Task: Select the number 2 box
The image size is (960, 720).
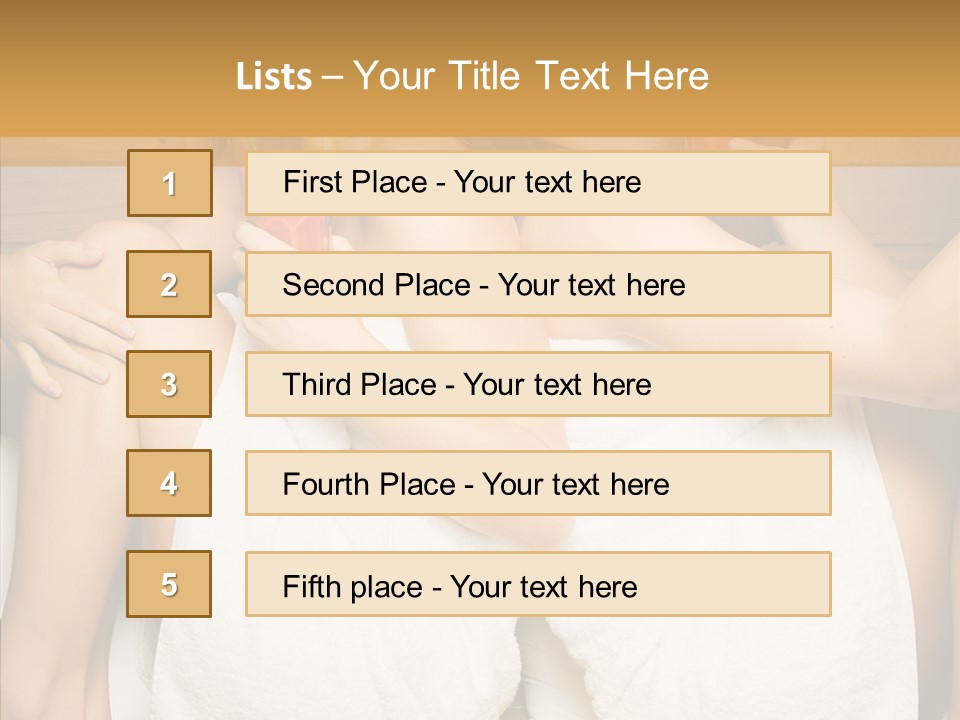Action: (x=169, y=284)
